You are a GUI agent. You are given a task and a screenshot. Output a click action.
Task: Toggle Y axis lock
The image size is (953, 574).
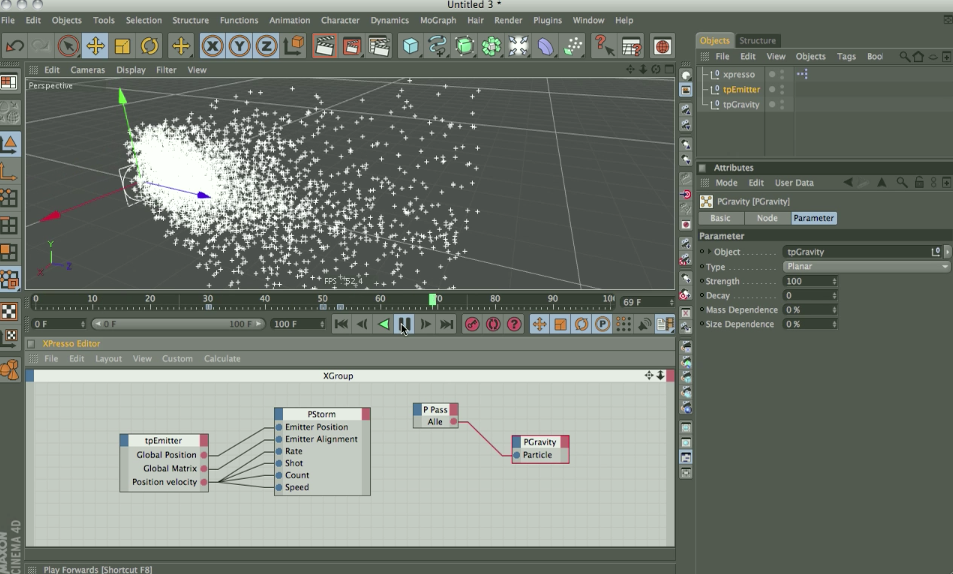[x=239, y=46]
